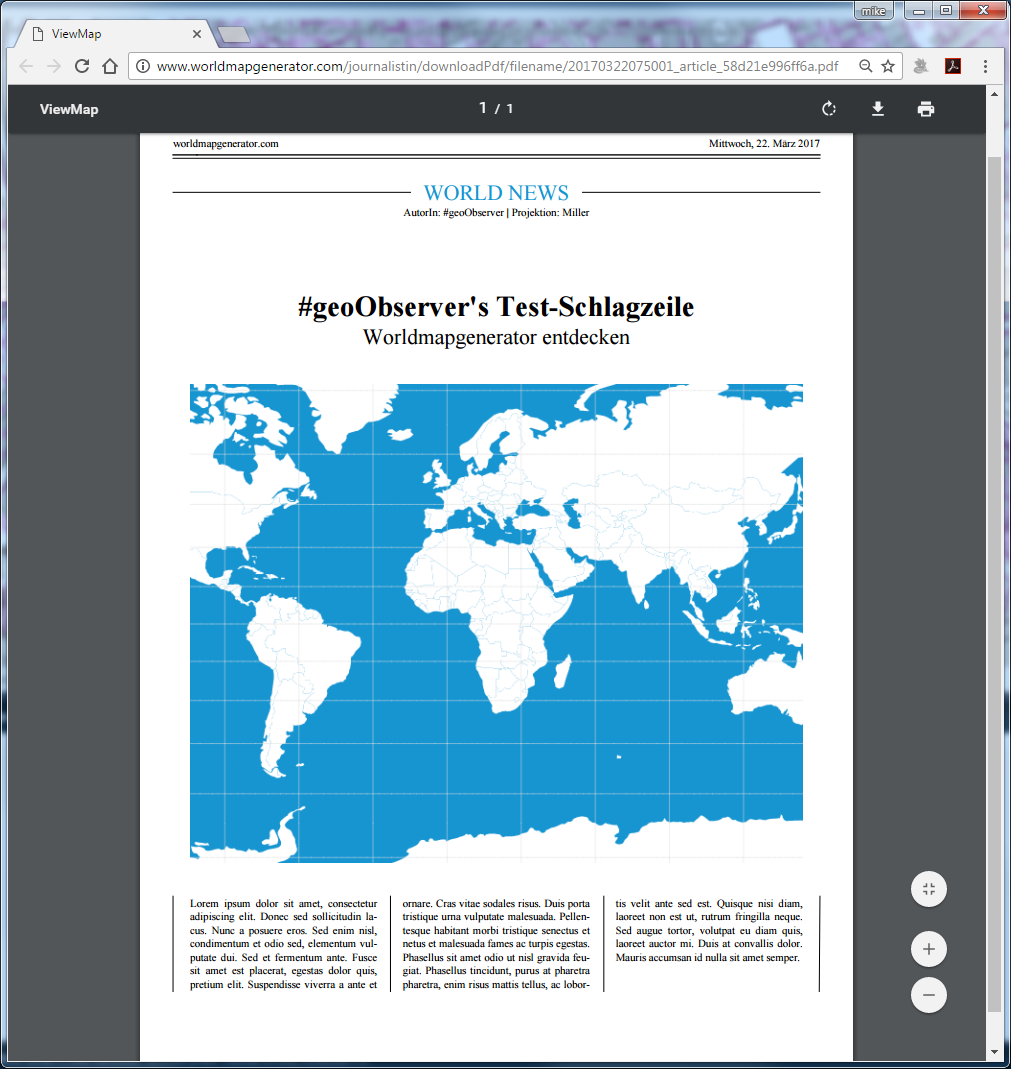
Task: Minimize the browser window
Action: coord(919,10)
